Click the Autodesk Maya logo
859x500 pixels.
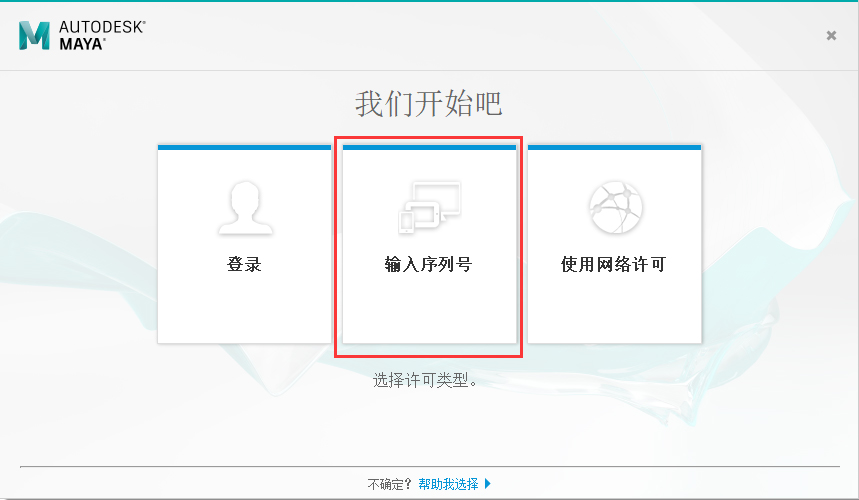click(x=82, y=36)
